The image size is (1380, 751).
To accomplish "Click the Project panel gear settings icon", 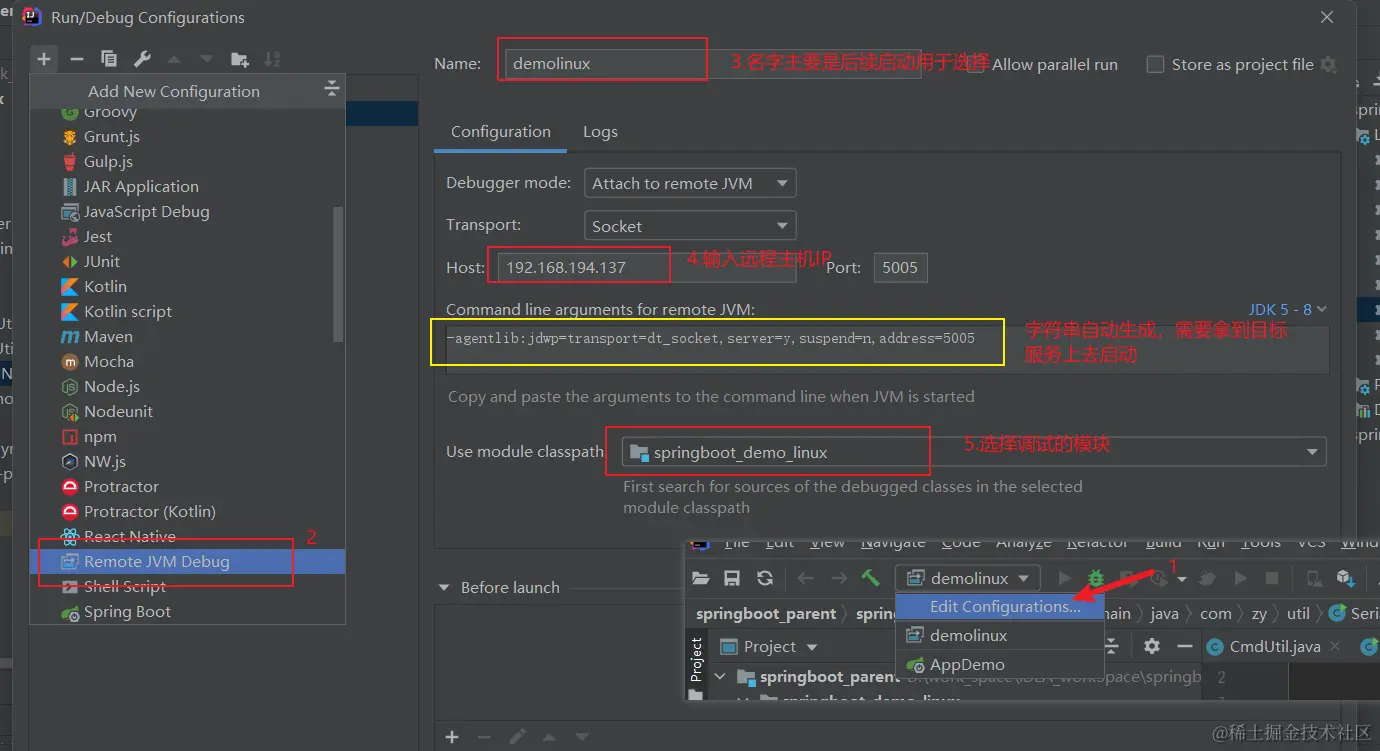I will 1152,646.
